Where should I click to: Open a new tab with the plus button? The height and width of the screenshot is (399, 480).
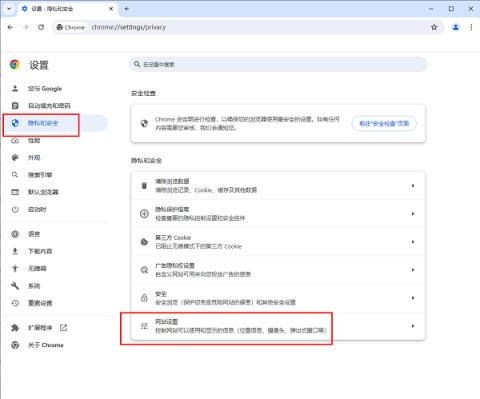pyautogui.click(x=126, y=9)
